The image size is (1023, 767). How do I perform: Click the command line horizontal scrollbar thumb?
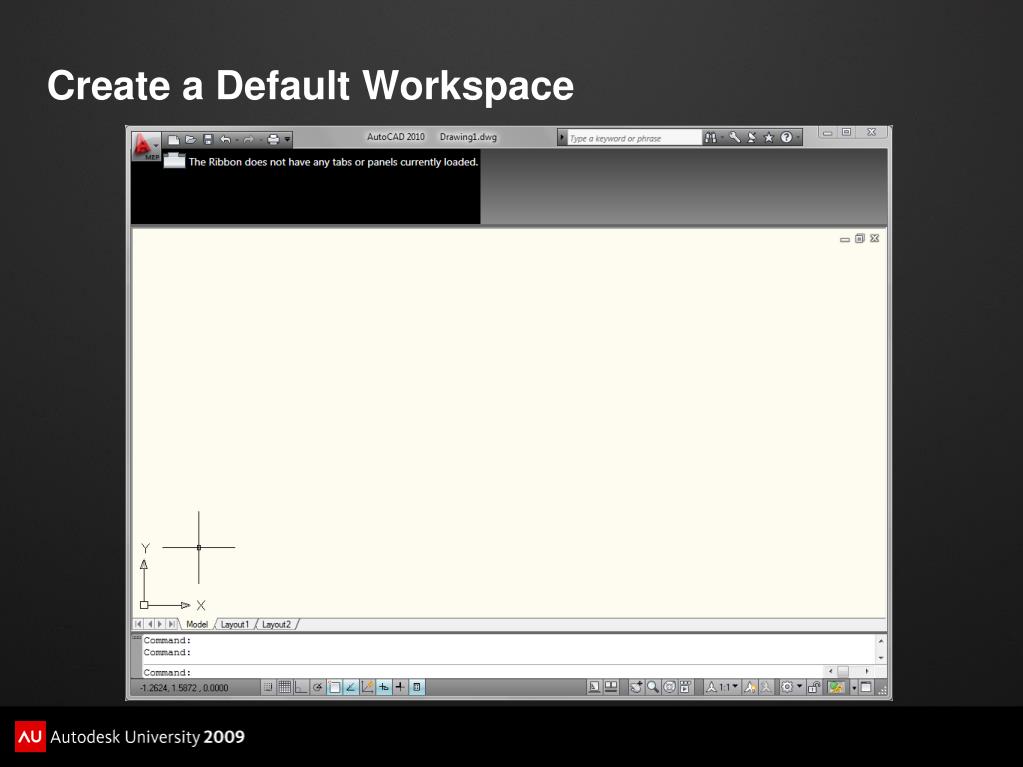click(x=843, y=671)
